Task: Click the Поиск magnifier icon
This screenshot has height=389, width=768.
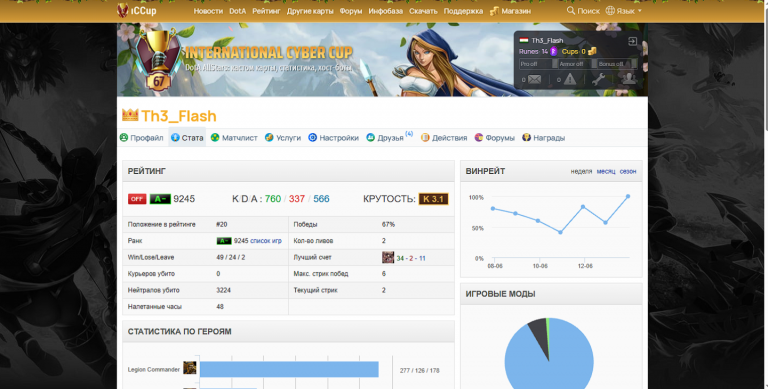Action: click(571, 10)
